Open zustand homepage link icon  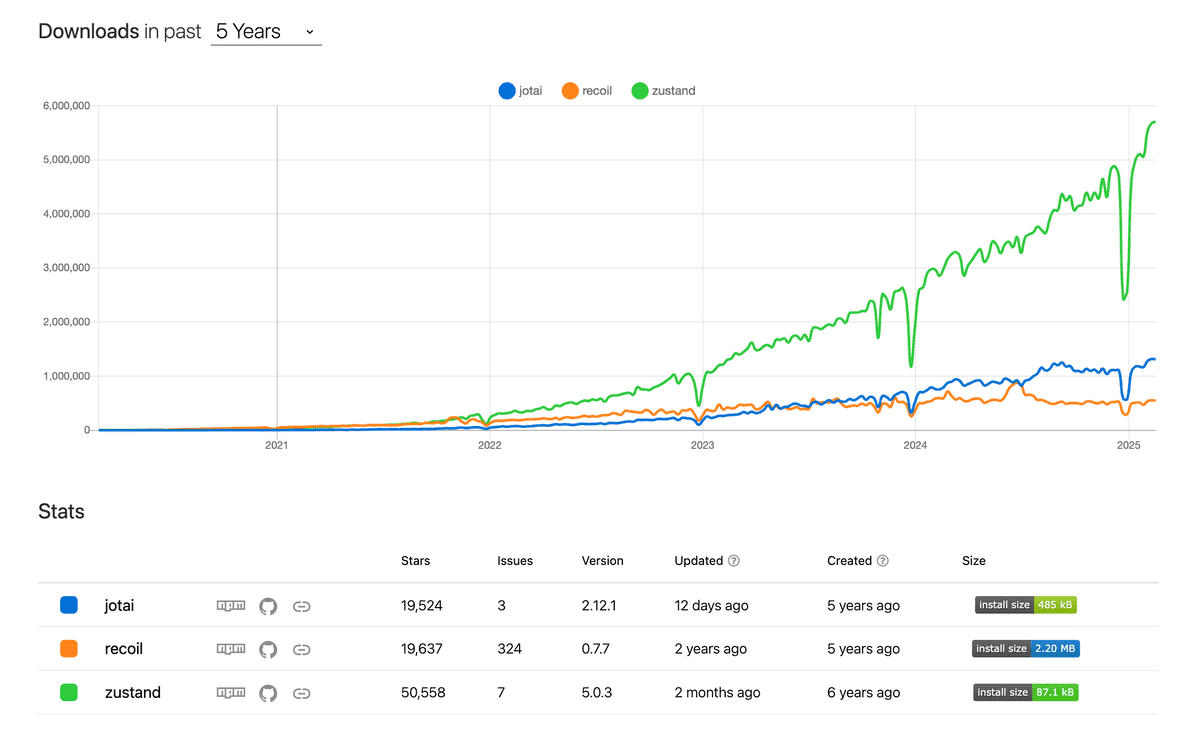click(x=302, y=693)
